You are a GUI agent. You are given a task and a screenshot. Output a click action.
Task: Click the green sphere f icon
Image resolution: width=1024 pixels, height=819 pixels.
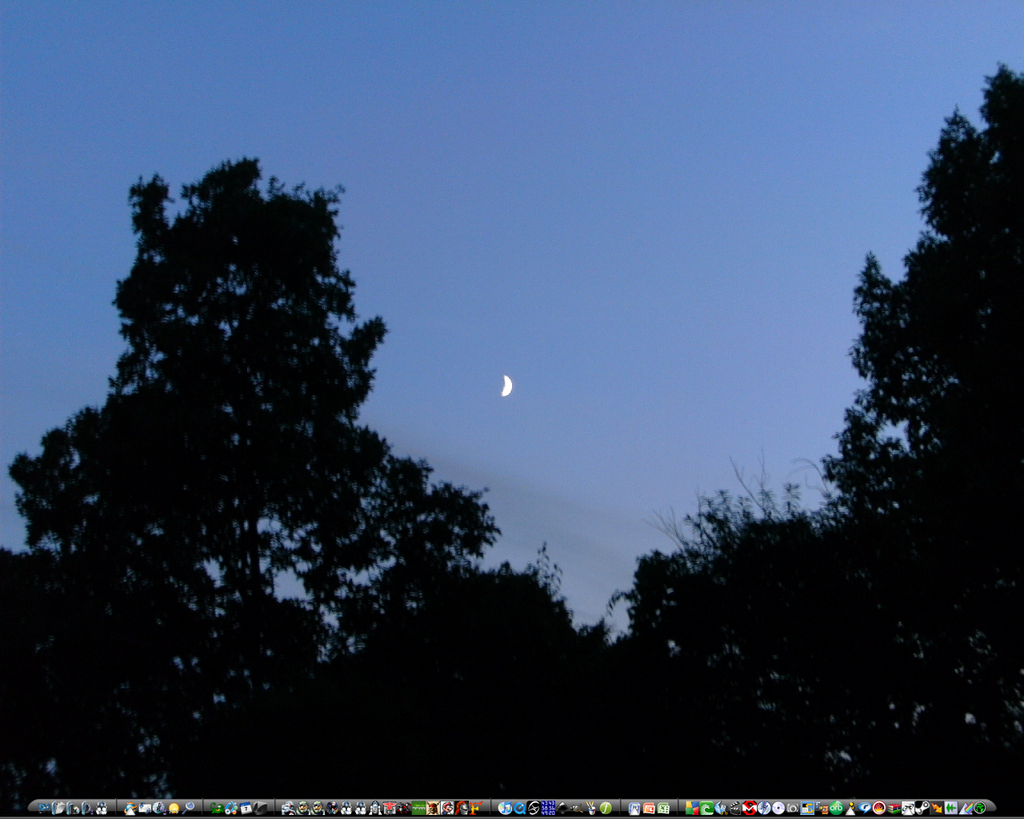click(x=605, y=808)
